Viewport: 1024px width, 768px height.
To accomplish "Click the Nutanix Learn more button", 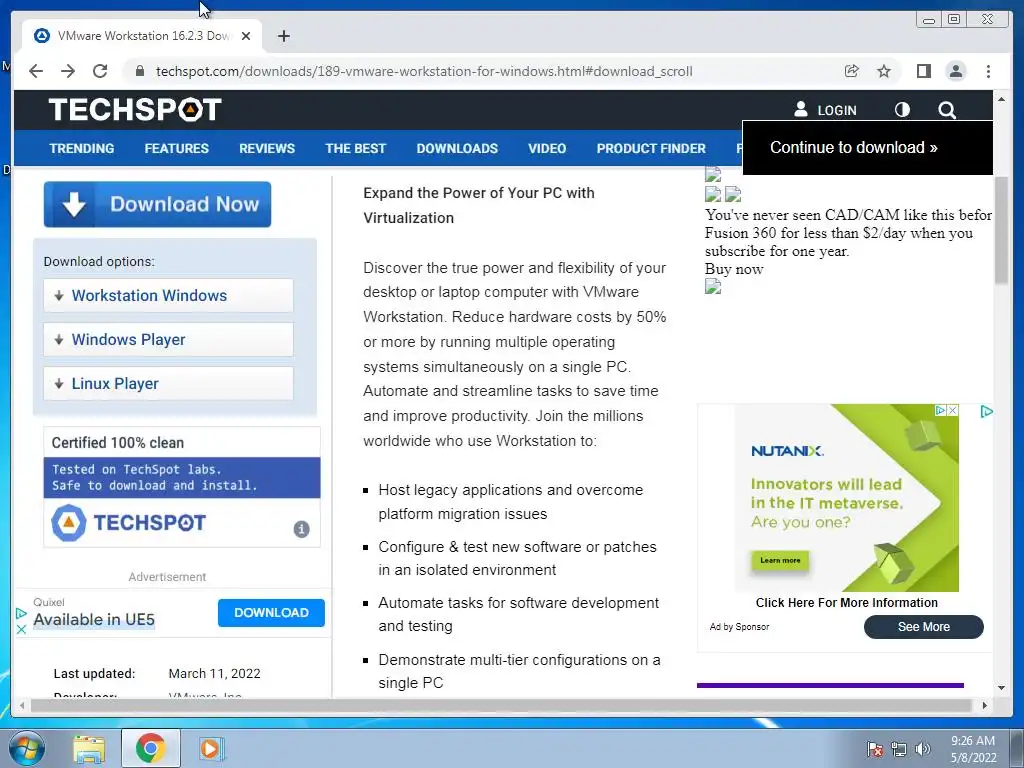I will click(x=780, y=560).
